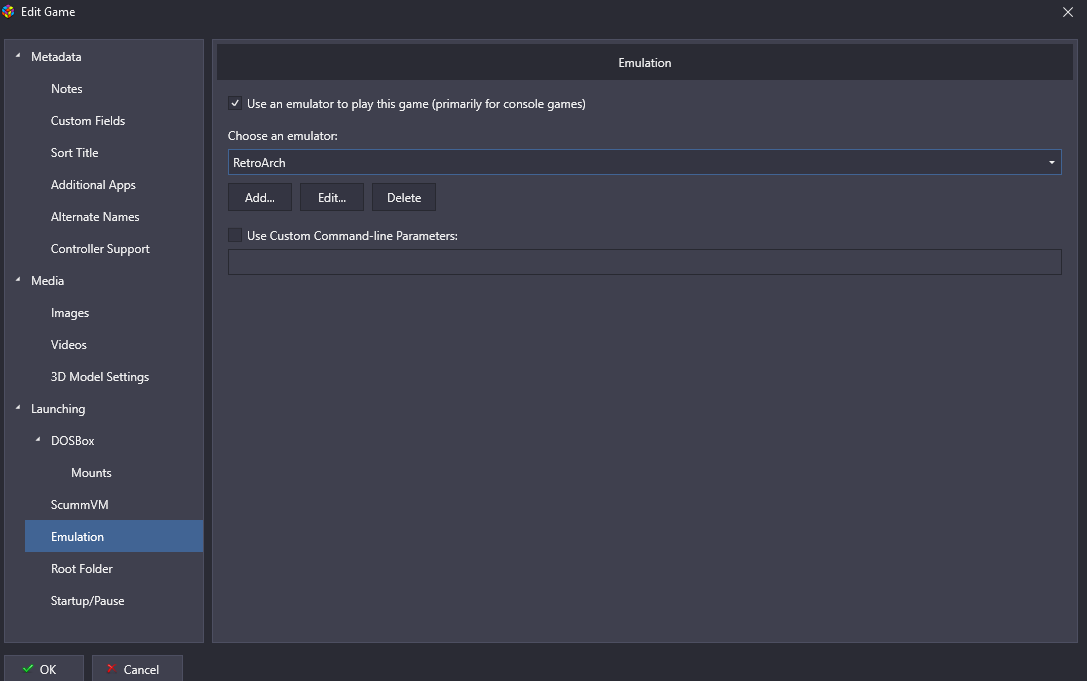Collapse the DOSBox tree node
The width and height of the screenshot is (1087, 681).
click(x=38, y=440)
